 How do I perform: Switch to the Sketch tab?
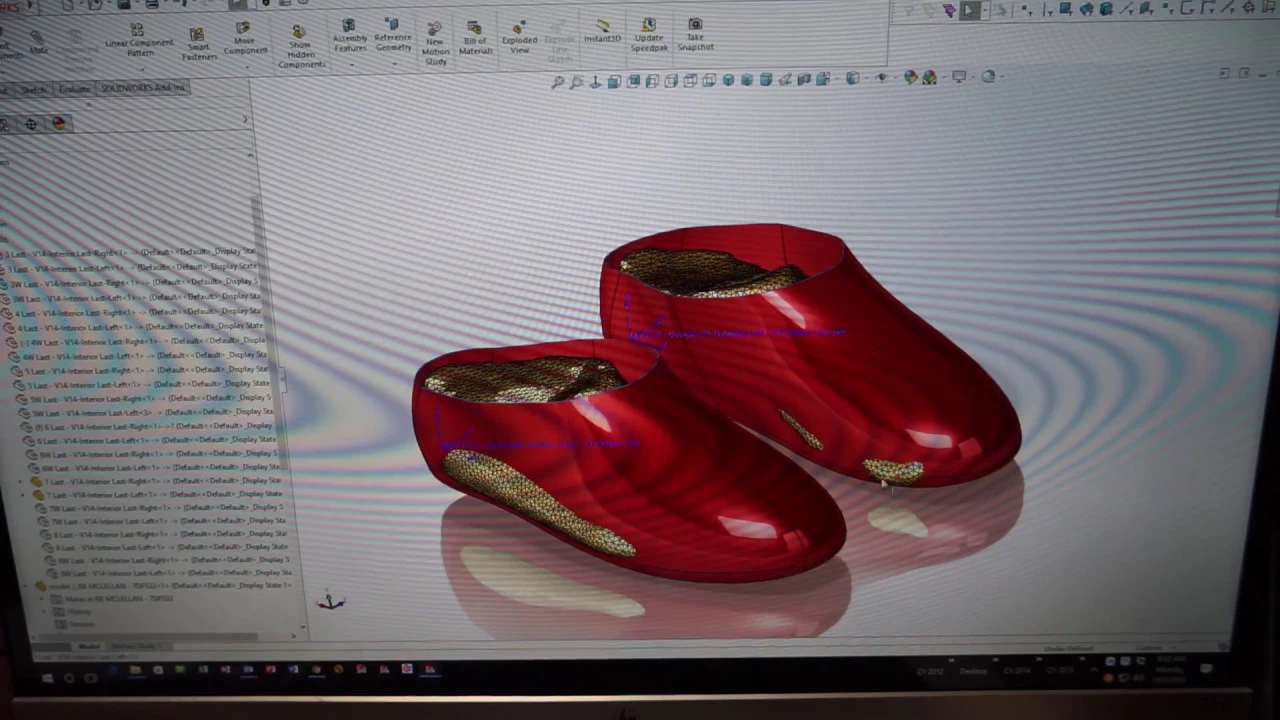(x=32, y=90)
